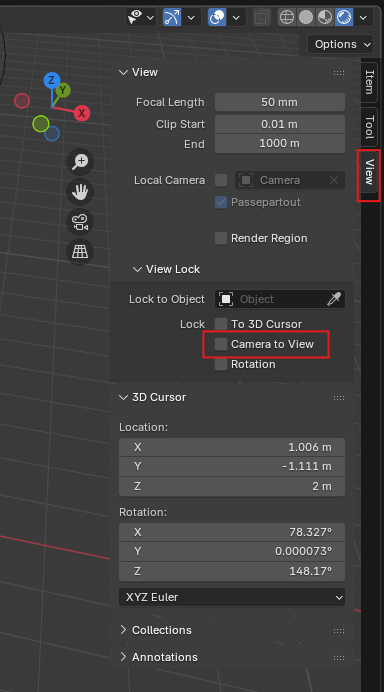Align view to the red X axis
The height and width of the screenshot is (692, 384).
[x=82, y=113]
